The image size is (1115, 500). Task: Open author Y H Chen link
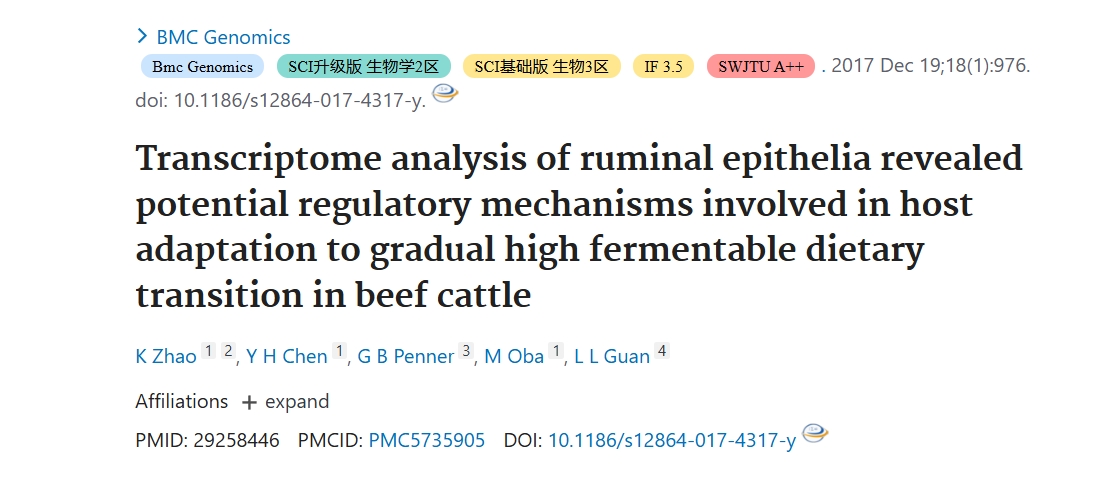[x=287, y=356]
